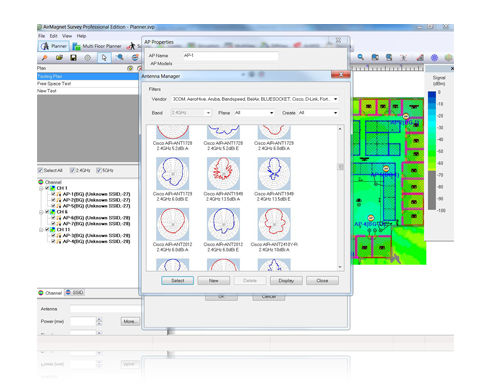Select the arrow pointer tool

(x=104, y=58)
